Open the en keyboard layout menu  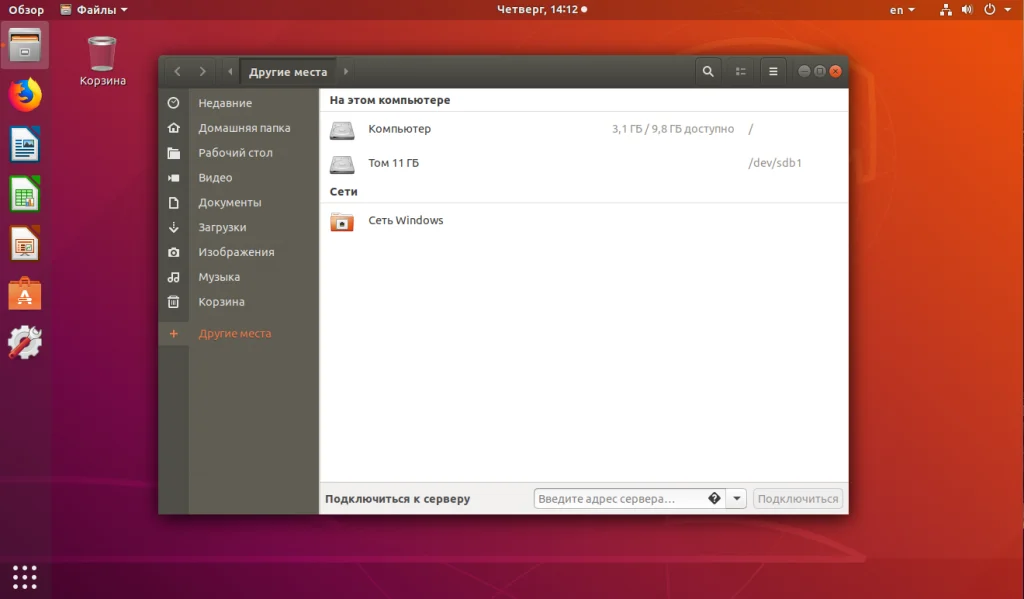point(902,10)
